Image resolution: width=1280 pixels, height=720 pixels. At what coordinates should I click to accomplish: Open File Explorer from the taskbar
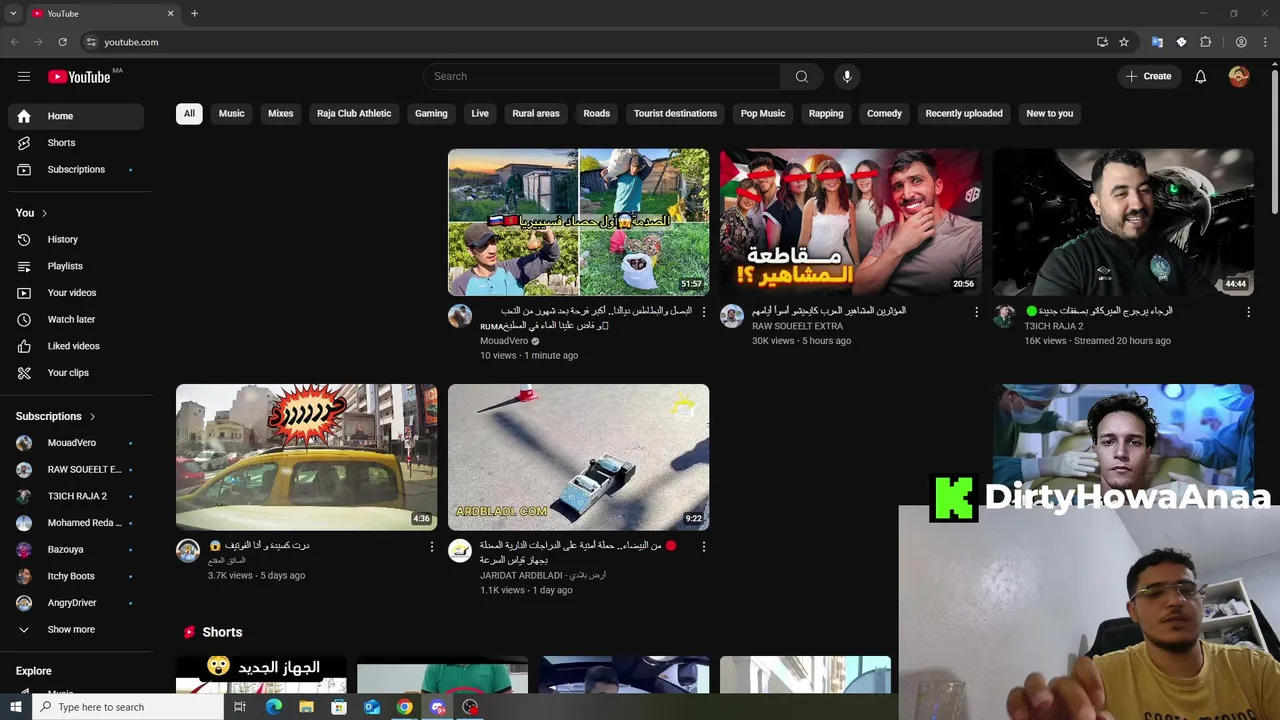306,707
